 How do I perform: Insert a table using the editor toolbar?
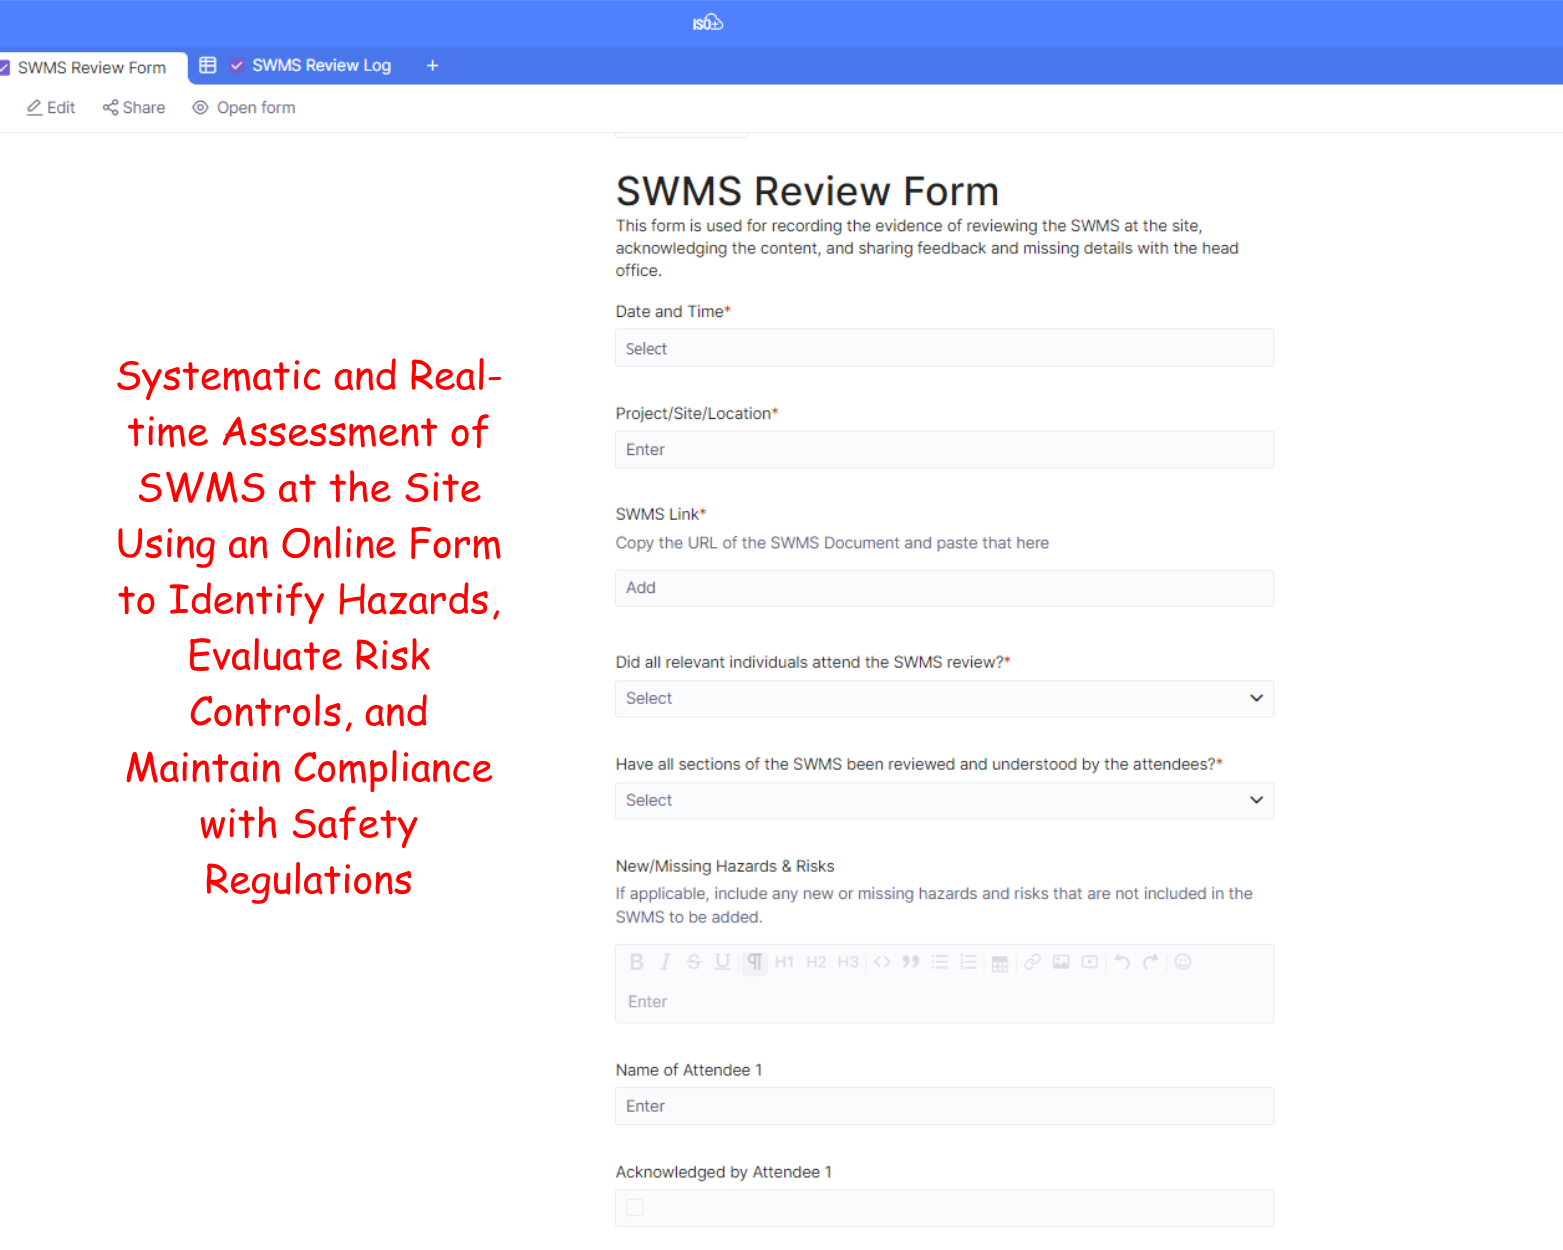pyautogui.click(x=999, y=963)
